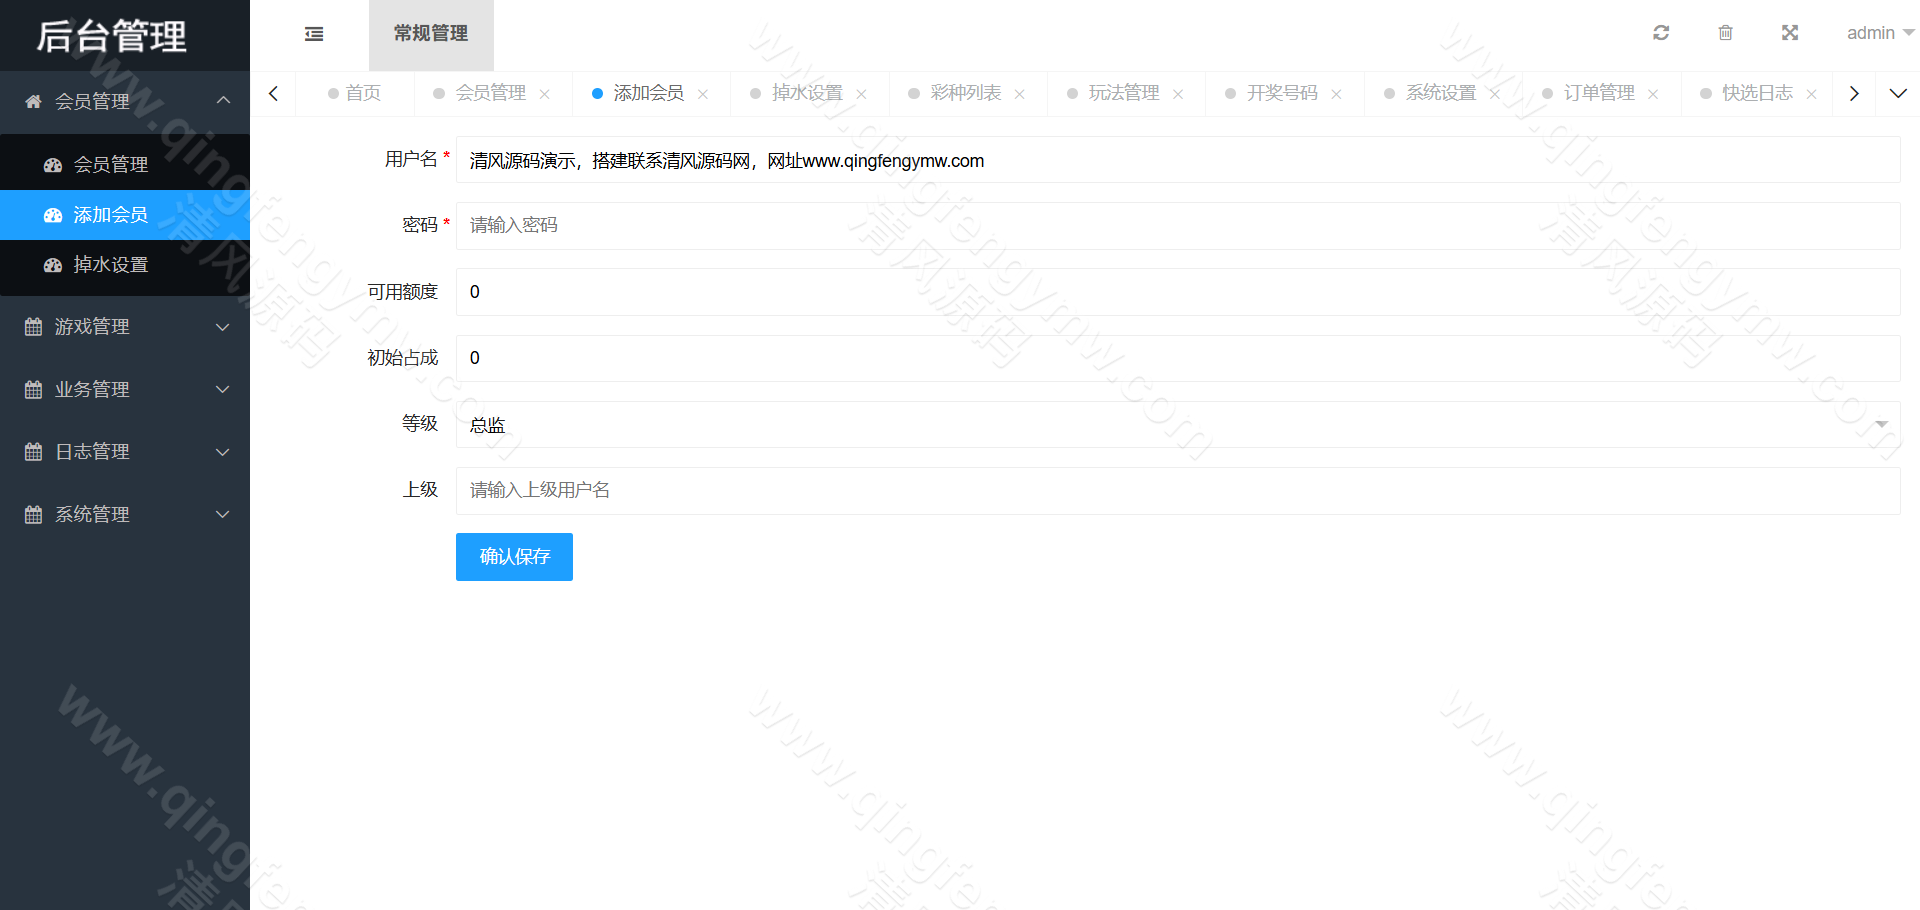Click the fullscreen toggle icon
The image size is (1920, 910).
1790,32
